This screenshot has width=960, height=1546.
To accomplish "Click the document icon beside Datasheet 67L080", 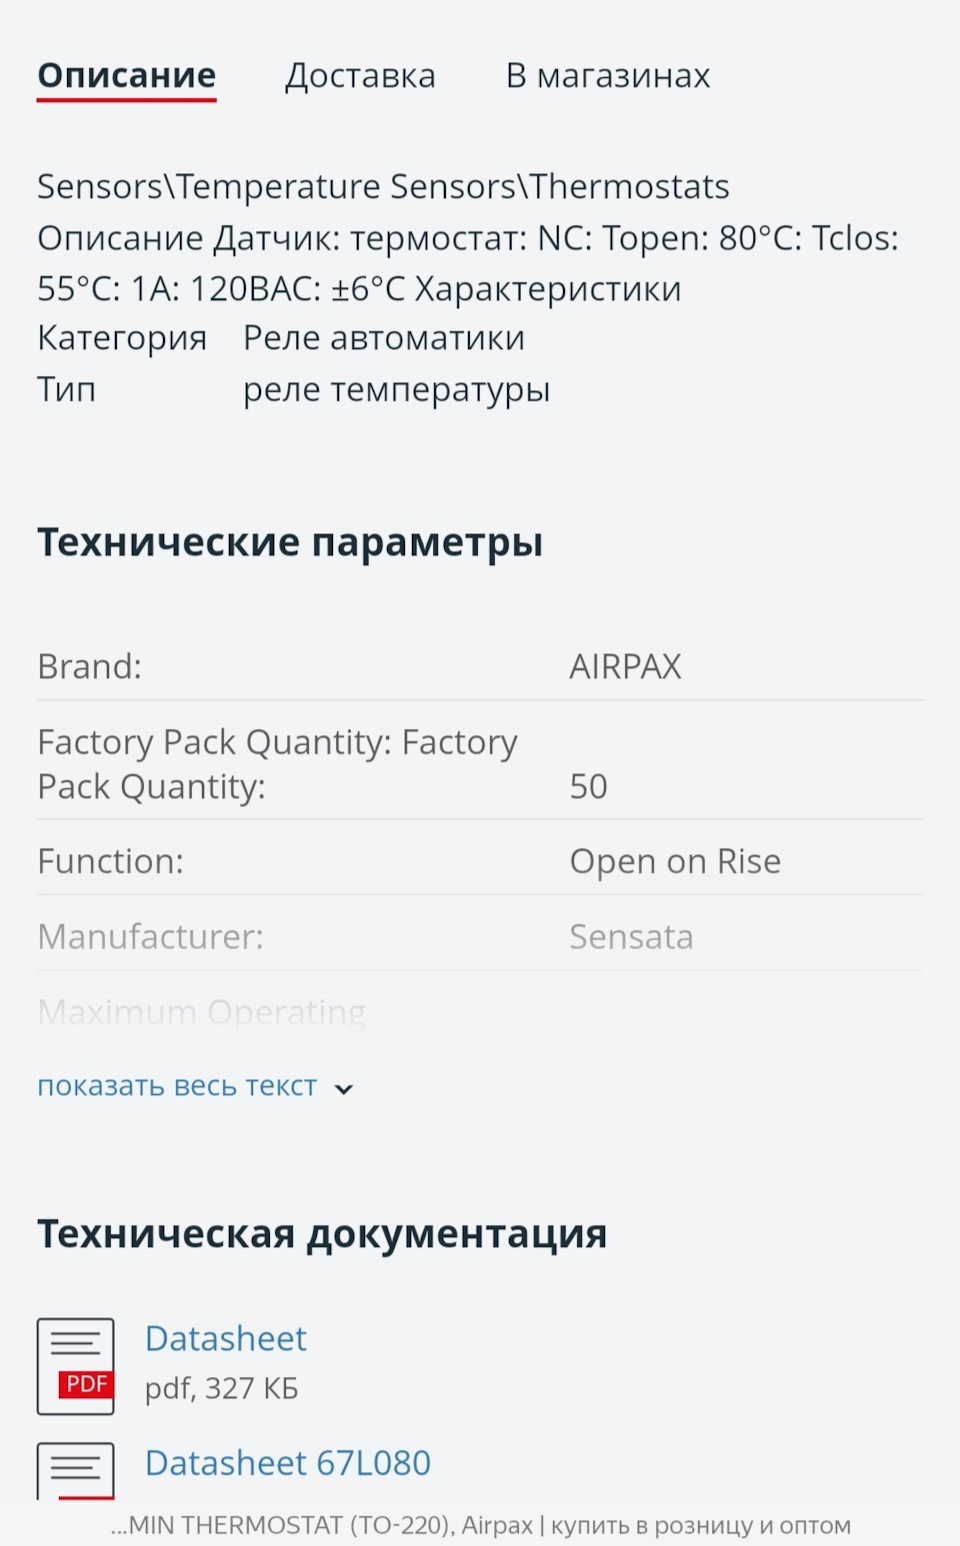I will tap(76, 1471).
